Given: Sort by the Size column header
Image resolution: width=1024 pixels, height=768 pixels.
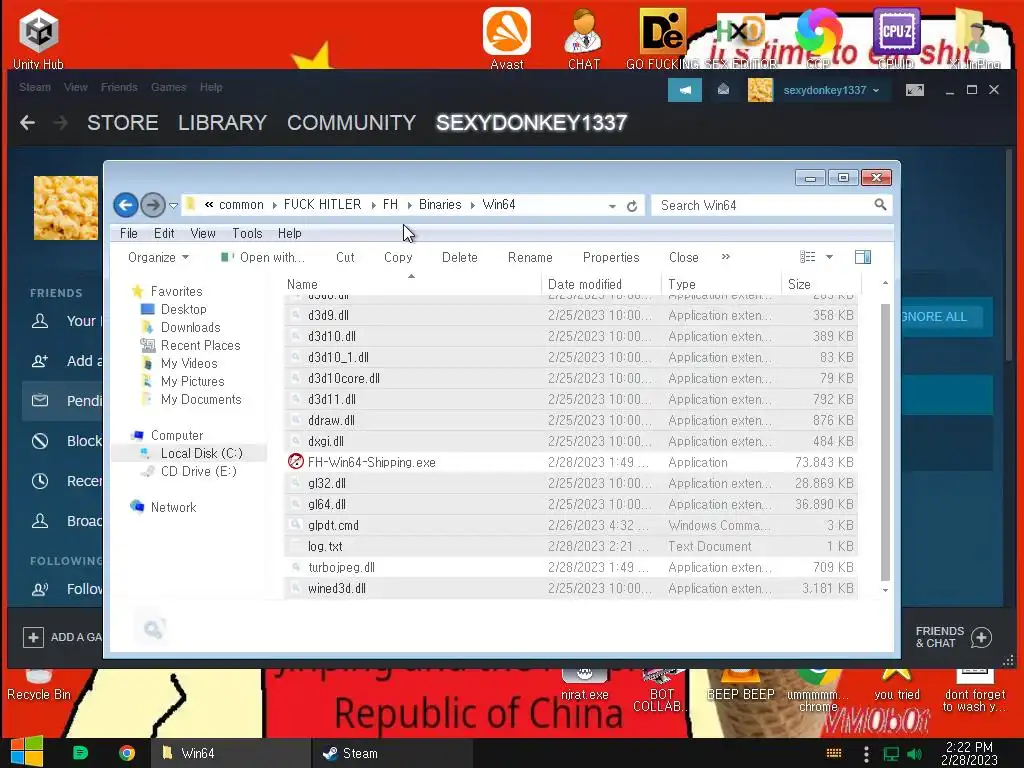Looking at the screenshot, I should 821,284.
